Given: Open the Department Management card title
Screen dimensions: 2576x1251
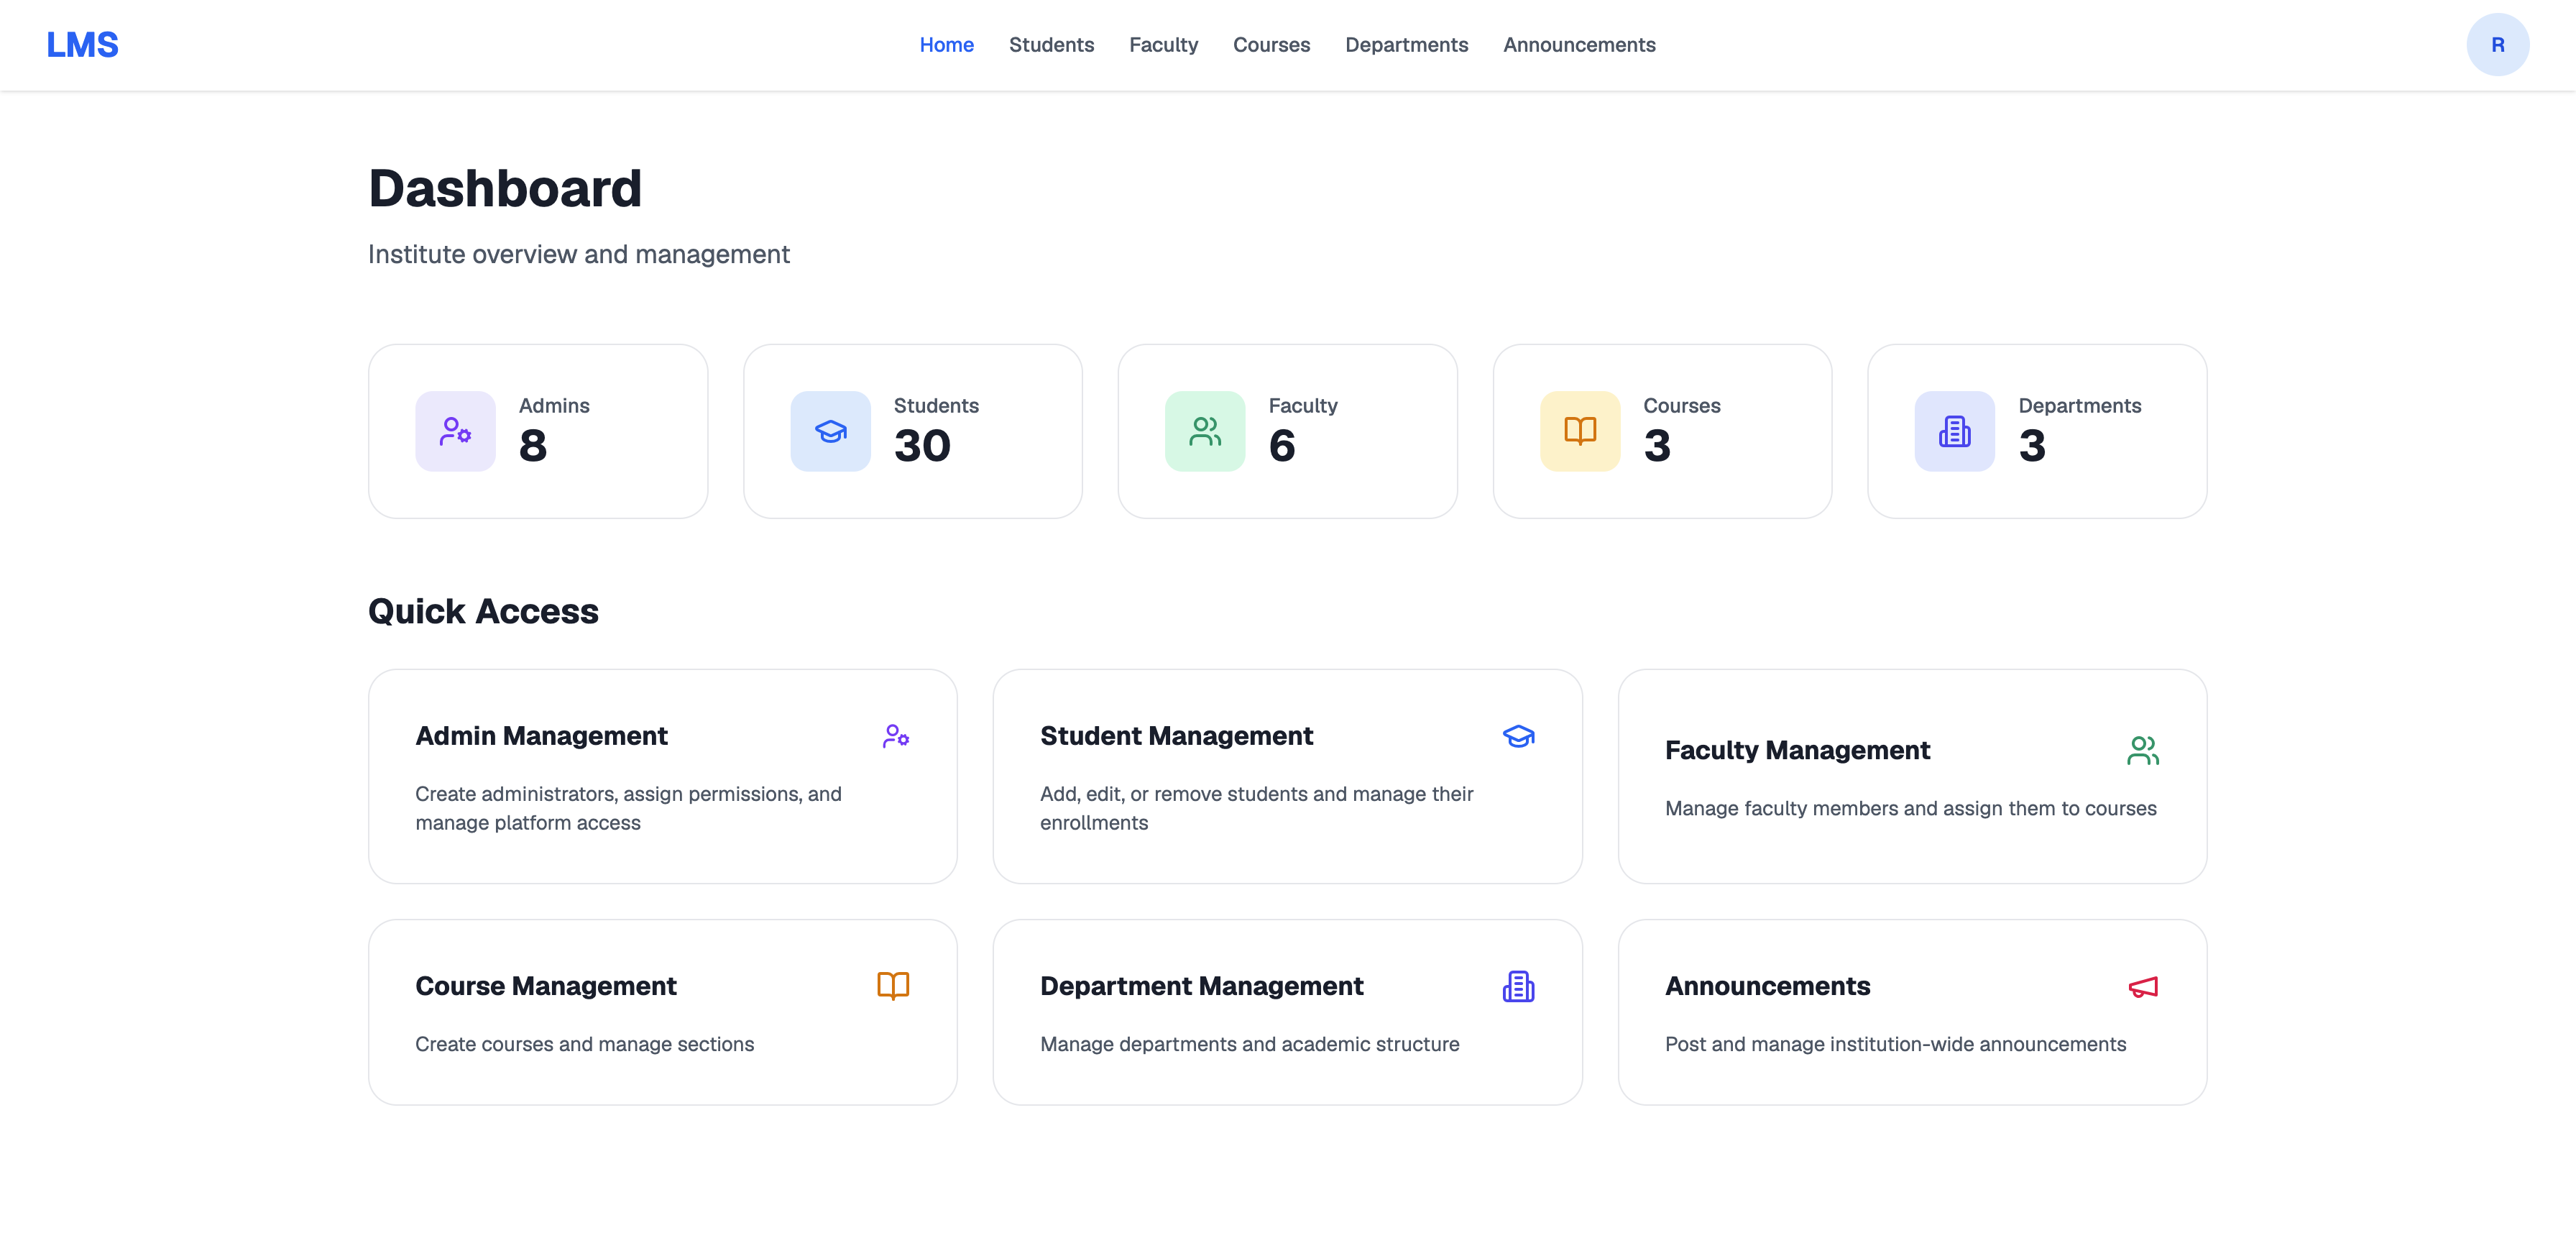Looking at the screenshot, I should 1201,986.
